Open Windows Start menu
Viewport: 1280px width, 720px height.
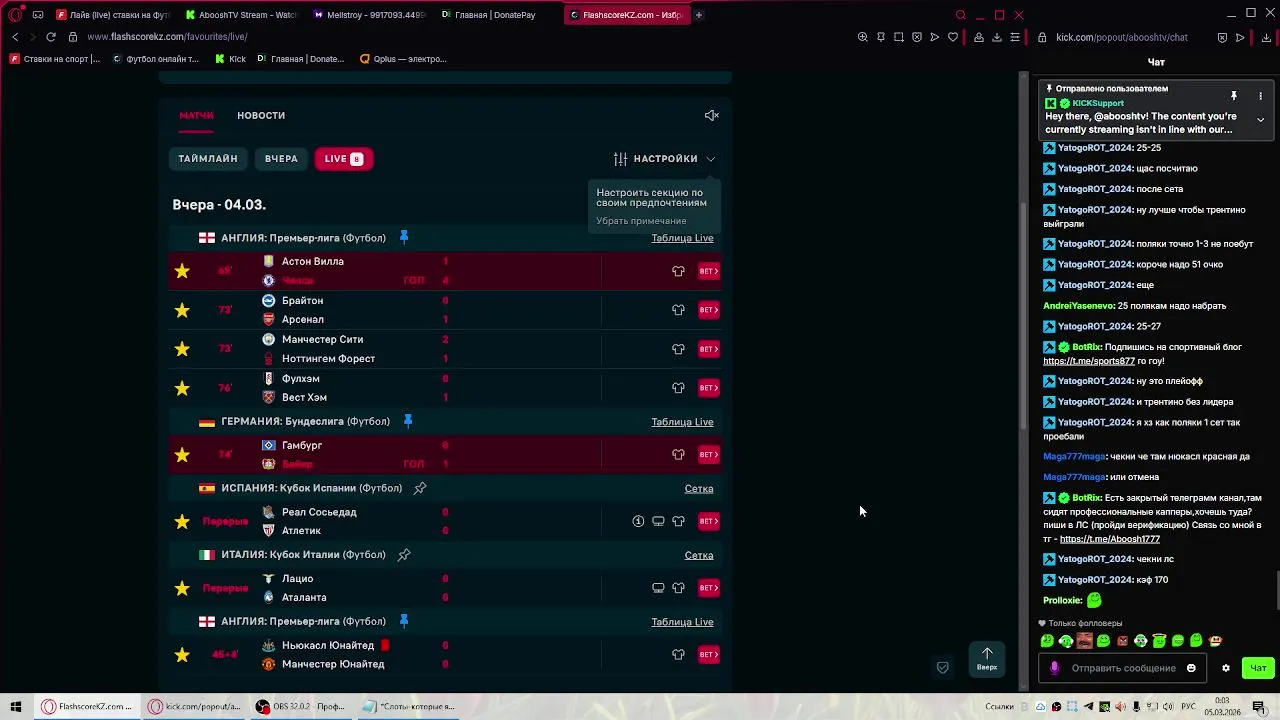[x=16, y=706]
